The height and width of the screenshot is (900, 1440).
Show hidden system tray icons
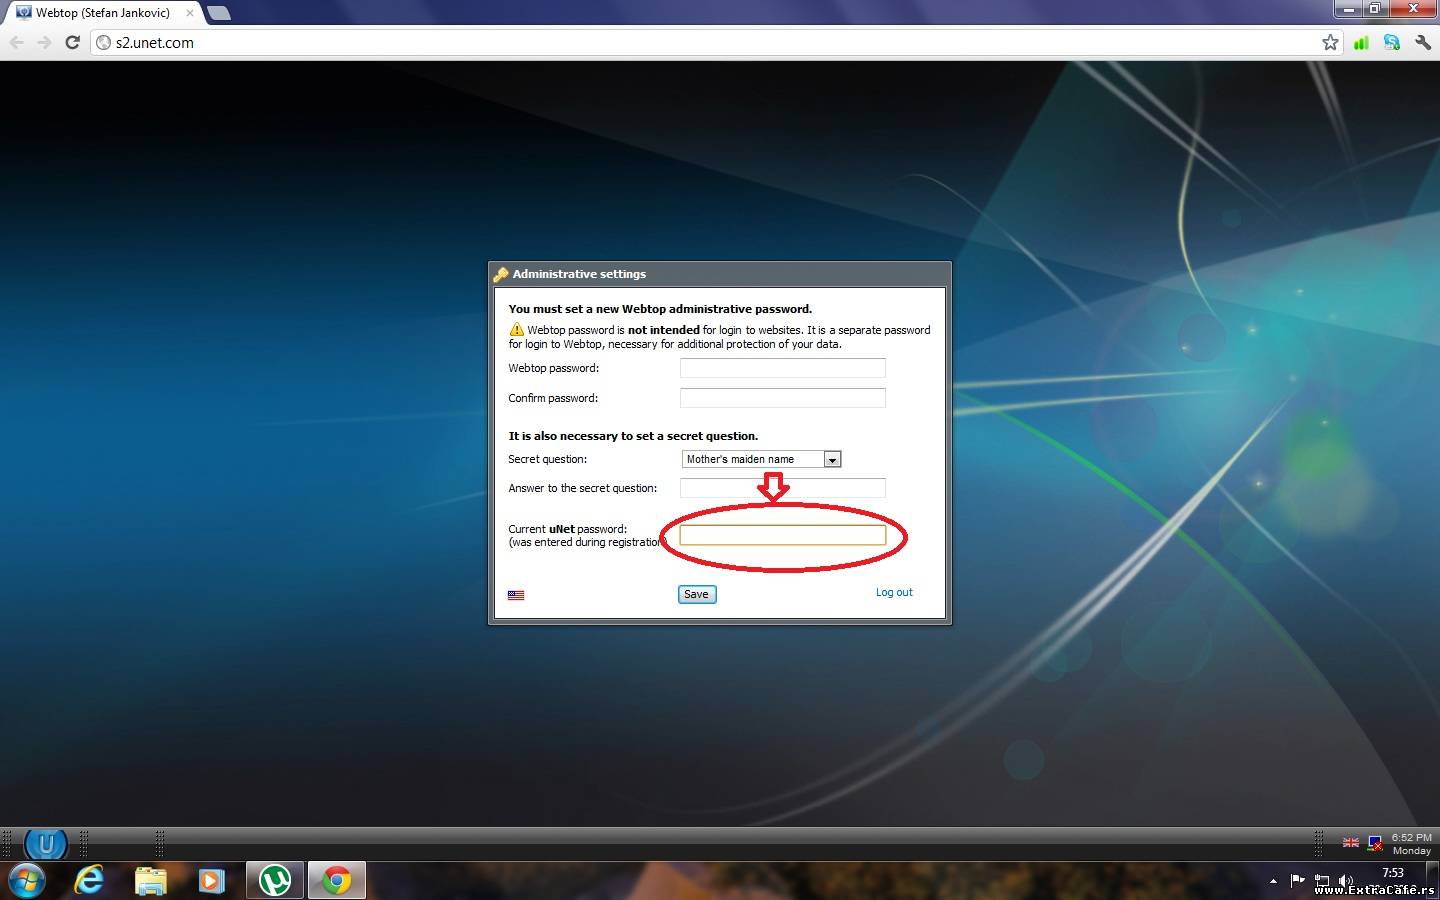[x=1273, y=881]
